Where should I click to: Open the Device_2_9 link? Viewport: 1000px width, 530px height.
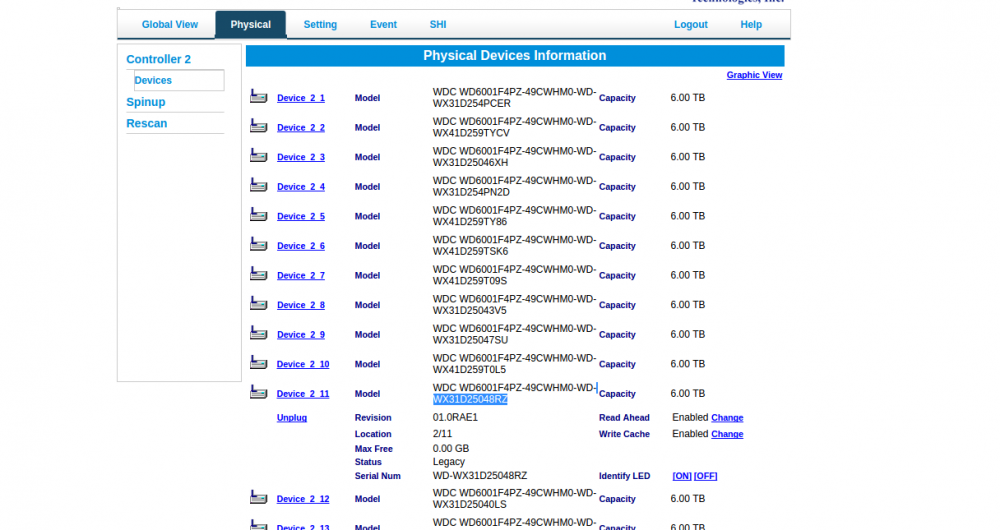[300, 334]
